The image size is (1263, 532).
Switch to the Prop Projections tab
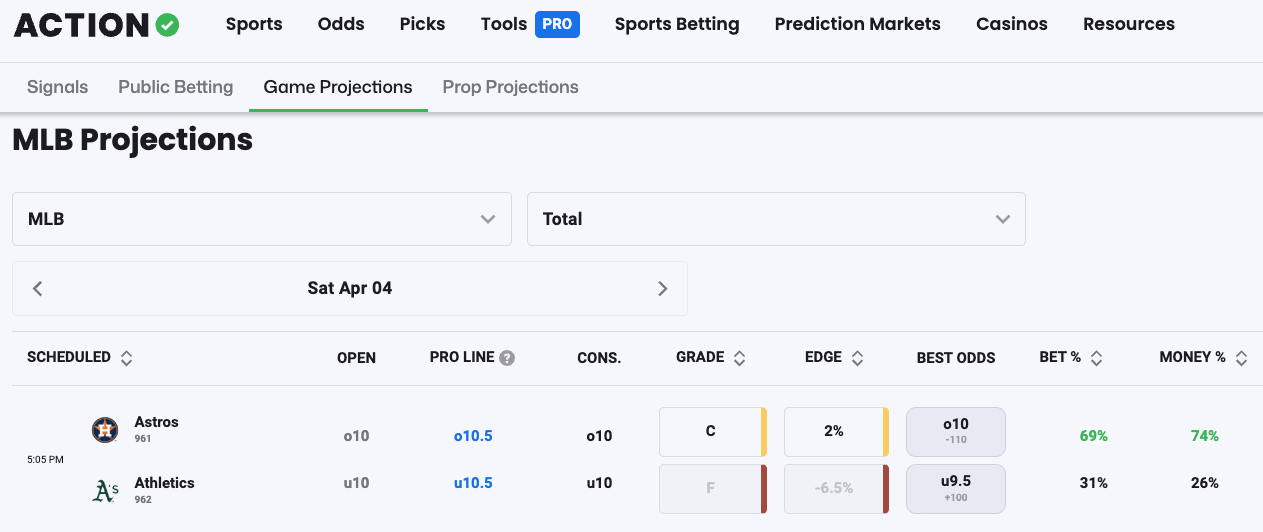(511, 87)
